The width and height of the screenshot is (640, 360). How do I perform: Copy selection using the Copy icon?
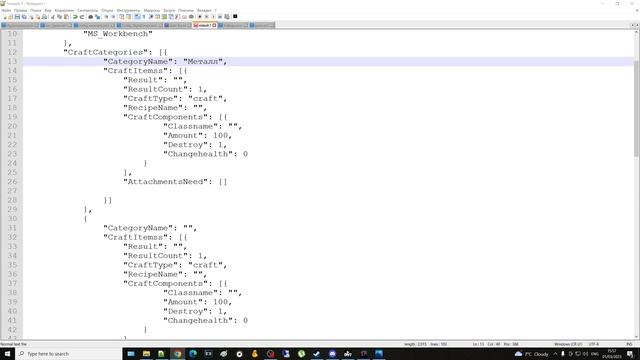point(59,17)
